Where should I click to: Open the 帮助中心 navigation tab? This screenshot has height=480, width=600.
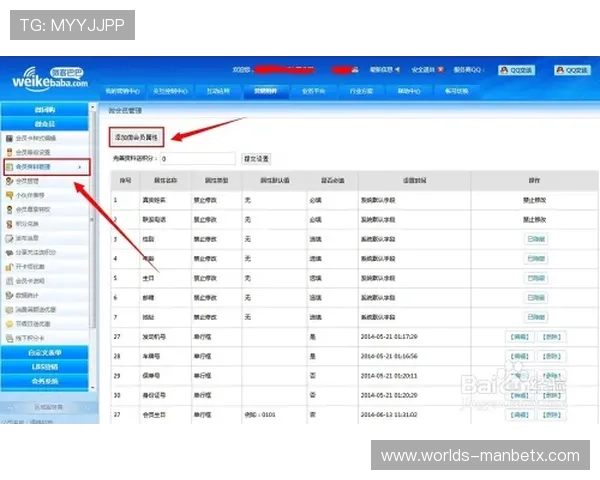[x=409, y=91]
